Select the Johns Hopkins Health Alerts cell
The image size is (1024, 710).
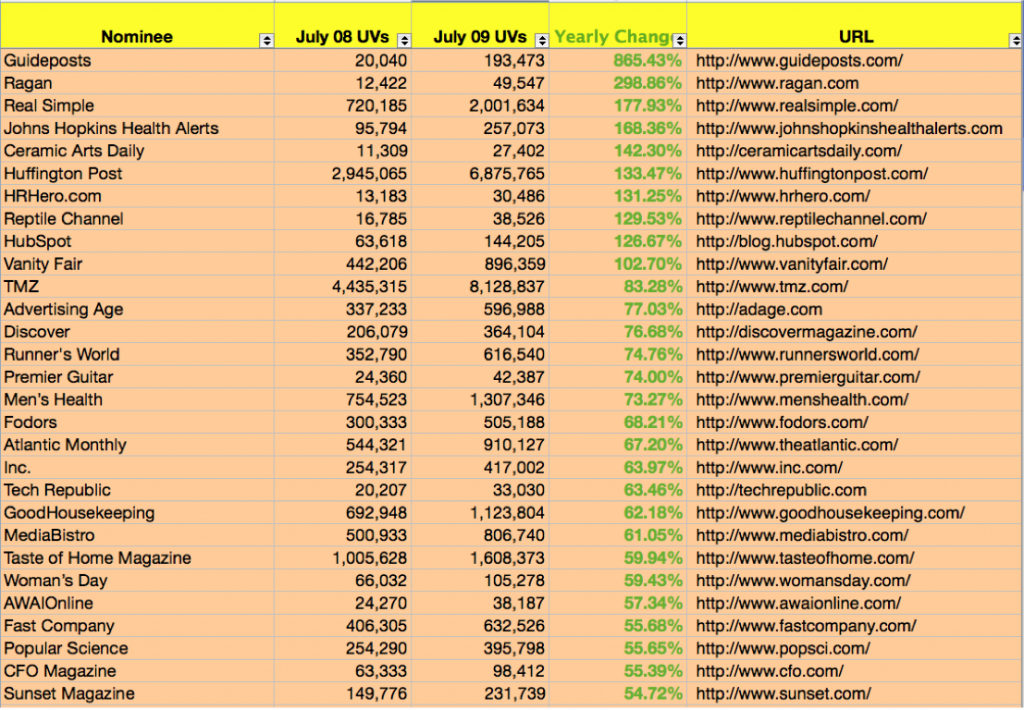pos(111,128)
